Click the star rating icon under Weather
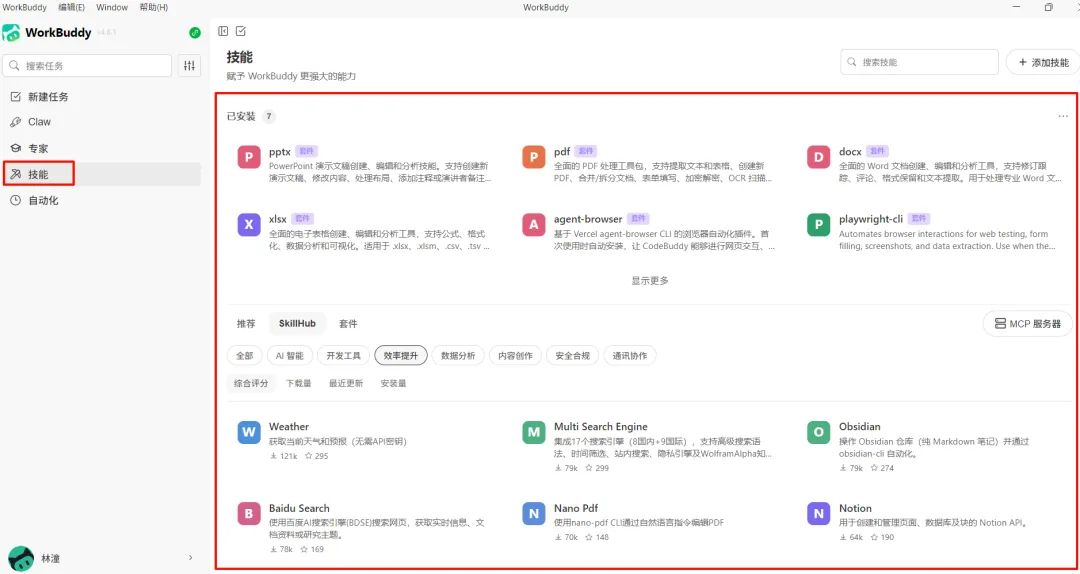This screenshot has width=1080, height=574. (308, 456)
